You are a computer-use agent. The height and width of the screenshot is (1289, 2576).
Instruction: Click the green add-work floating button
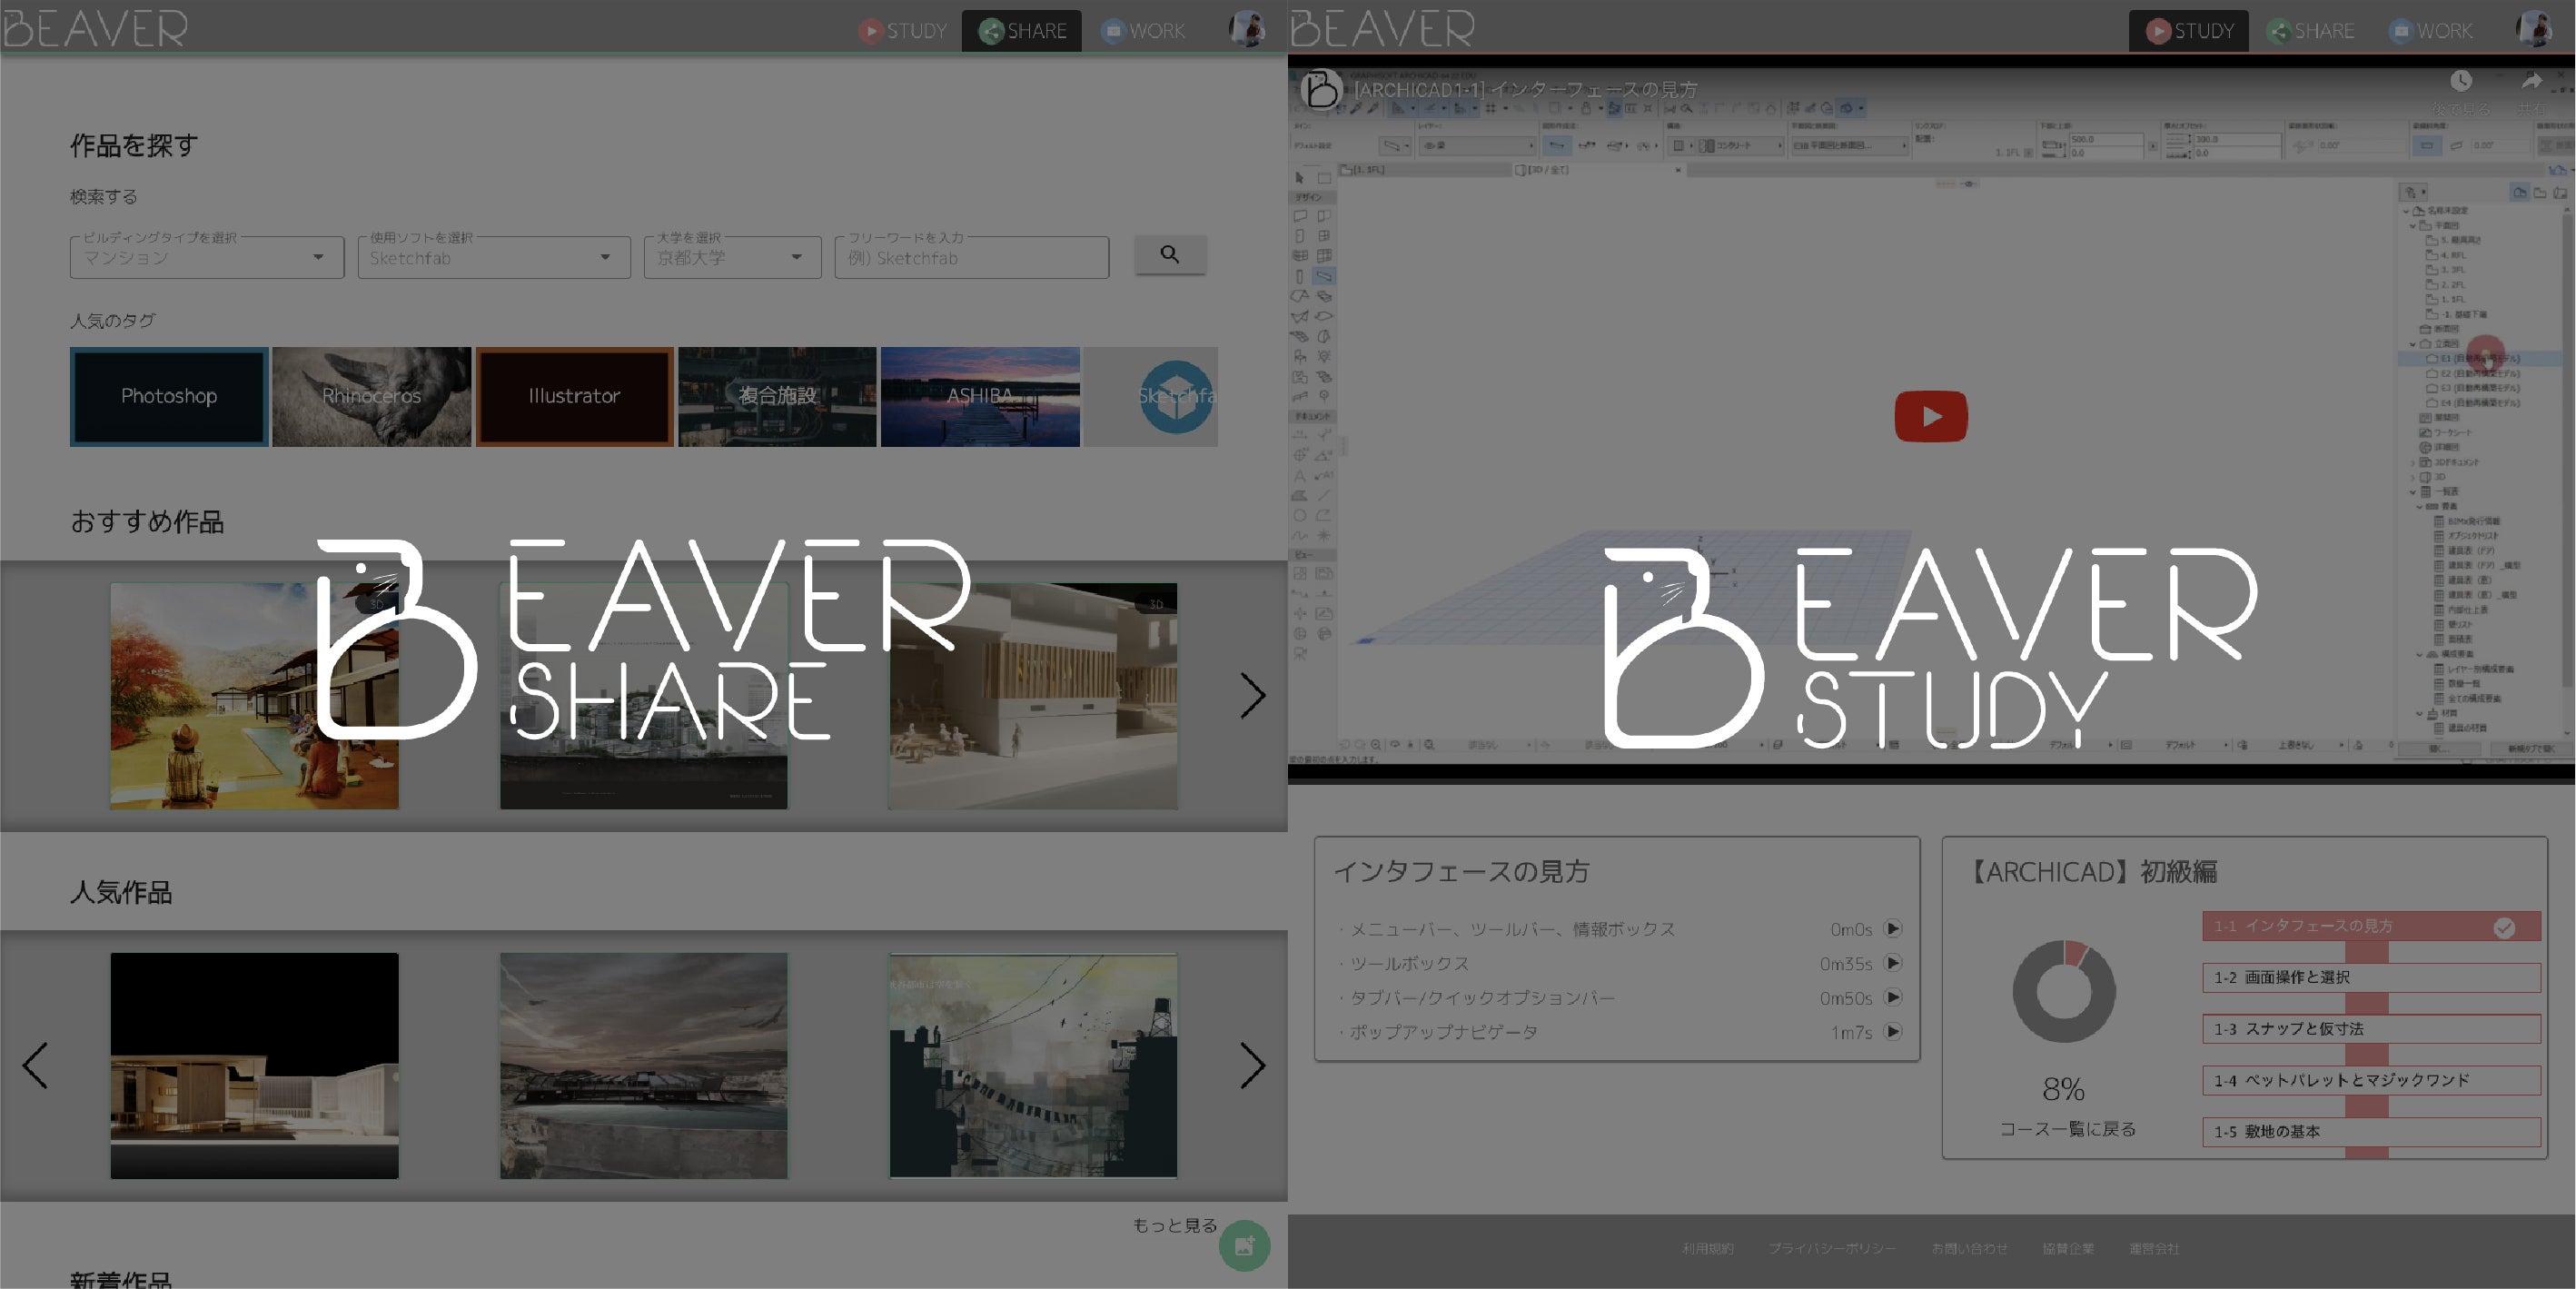pos(1244,1245)
